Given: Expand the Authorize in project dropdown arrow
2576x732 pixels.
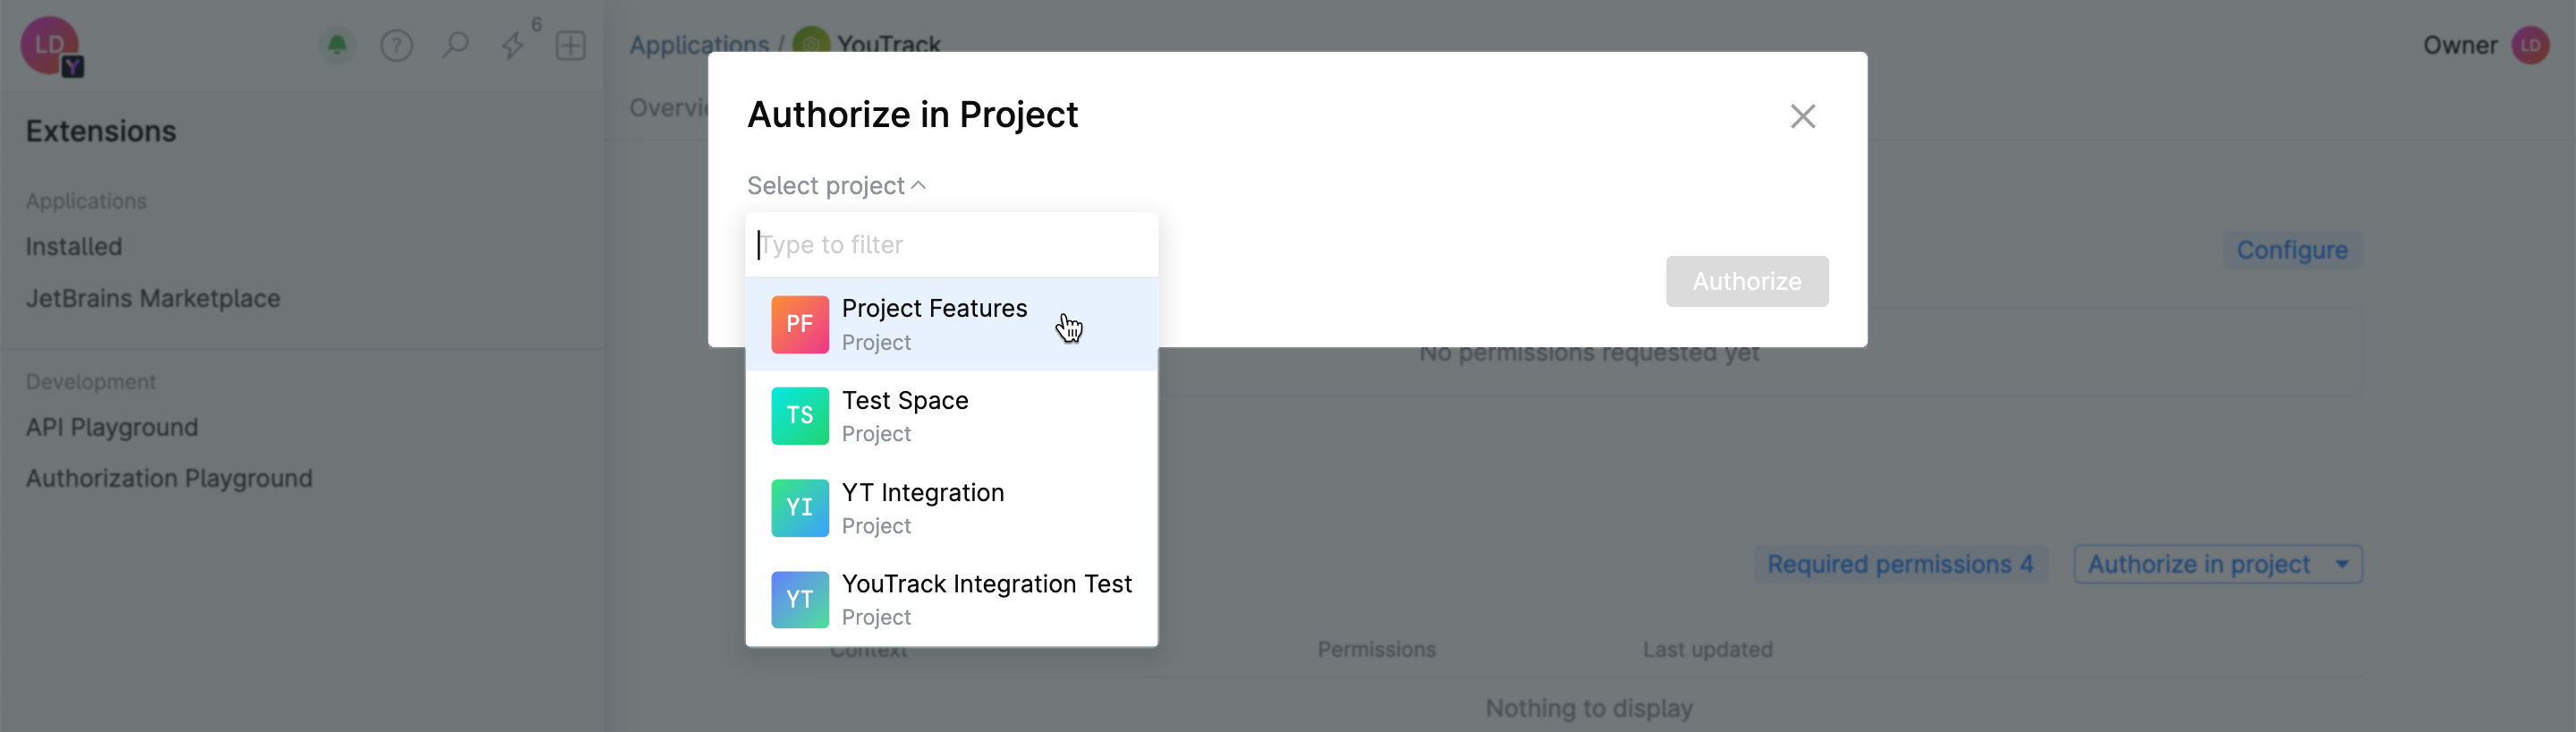Looking at the screenshot, I should coord(2342,565).
